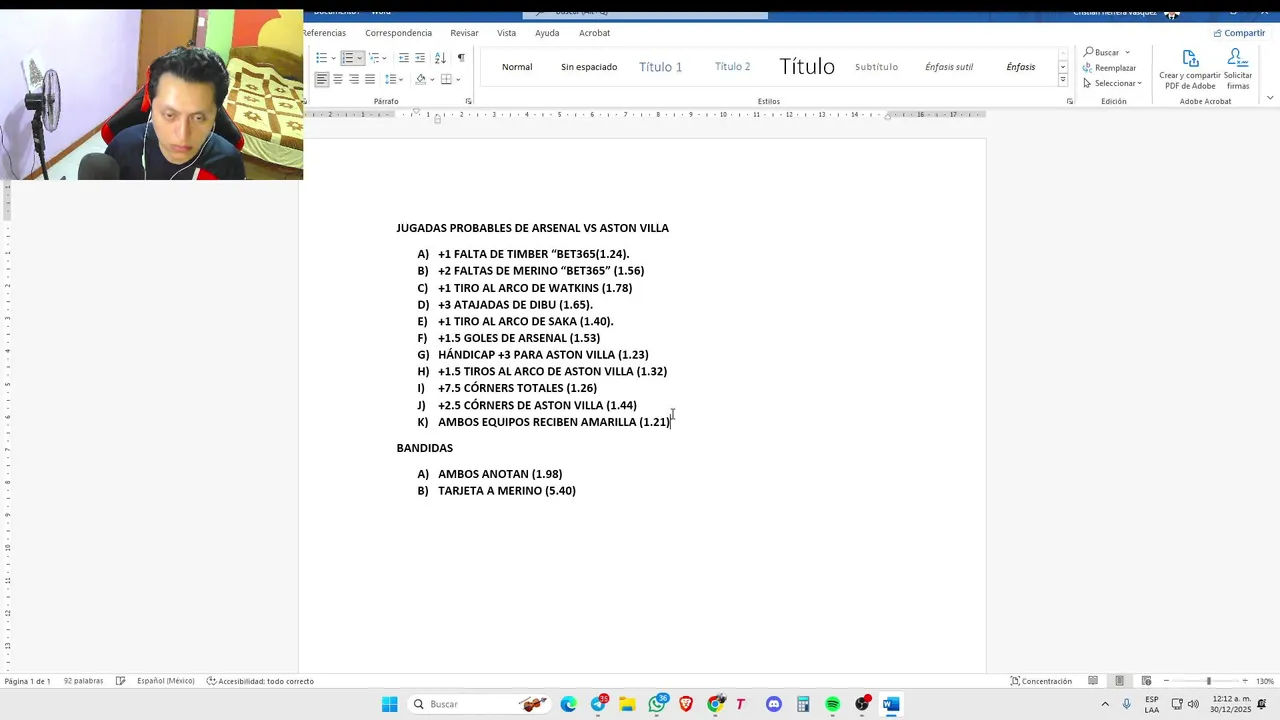The height and width of the screenshot is (720, 1280).
Task: Expand borders dropdown arrow
Action: tap(458, 79)
